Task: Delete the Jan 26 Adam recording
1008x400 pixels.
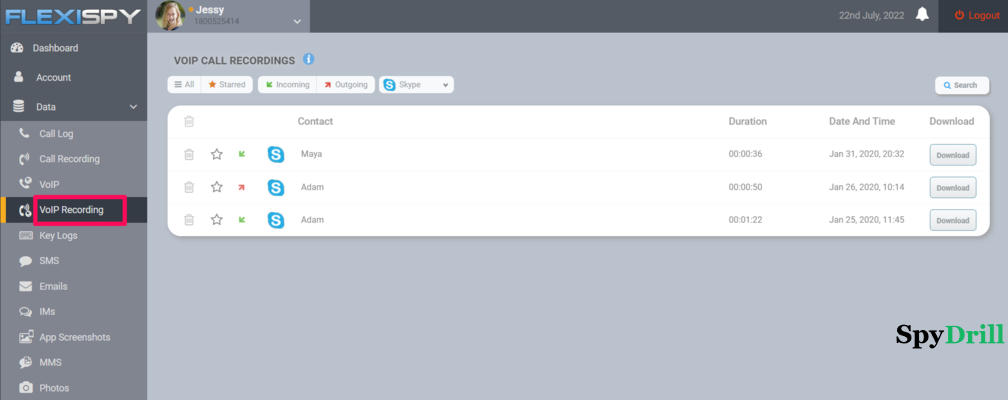Action: coord(189,187)
